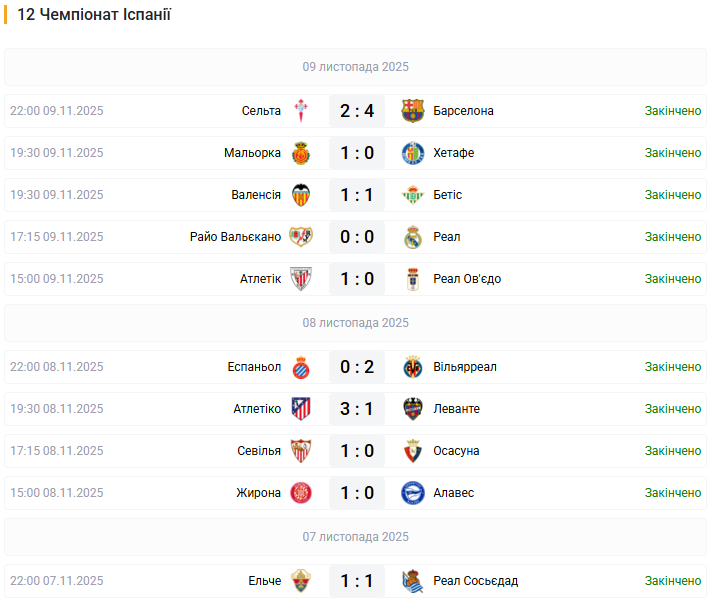Click the Alavés team name

coord(454,493)
